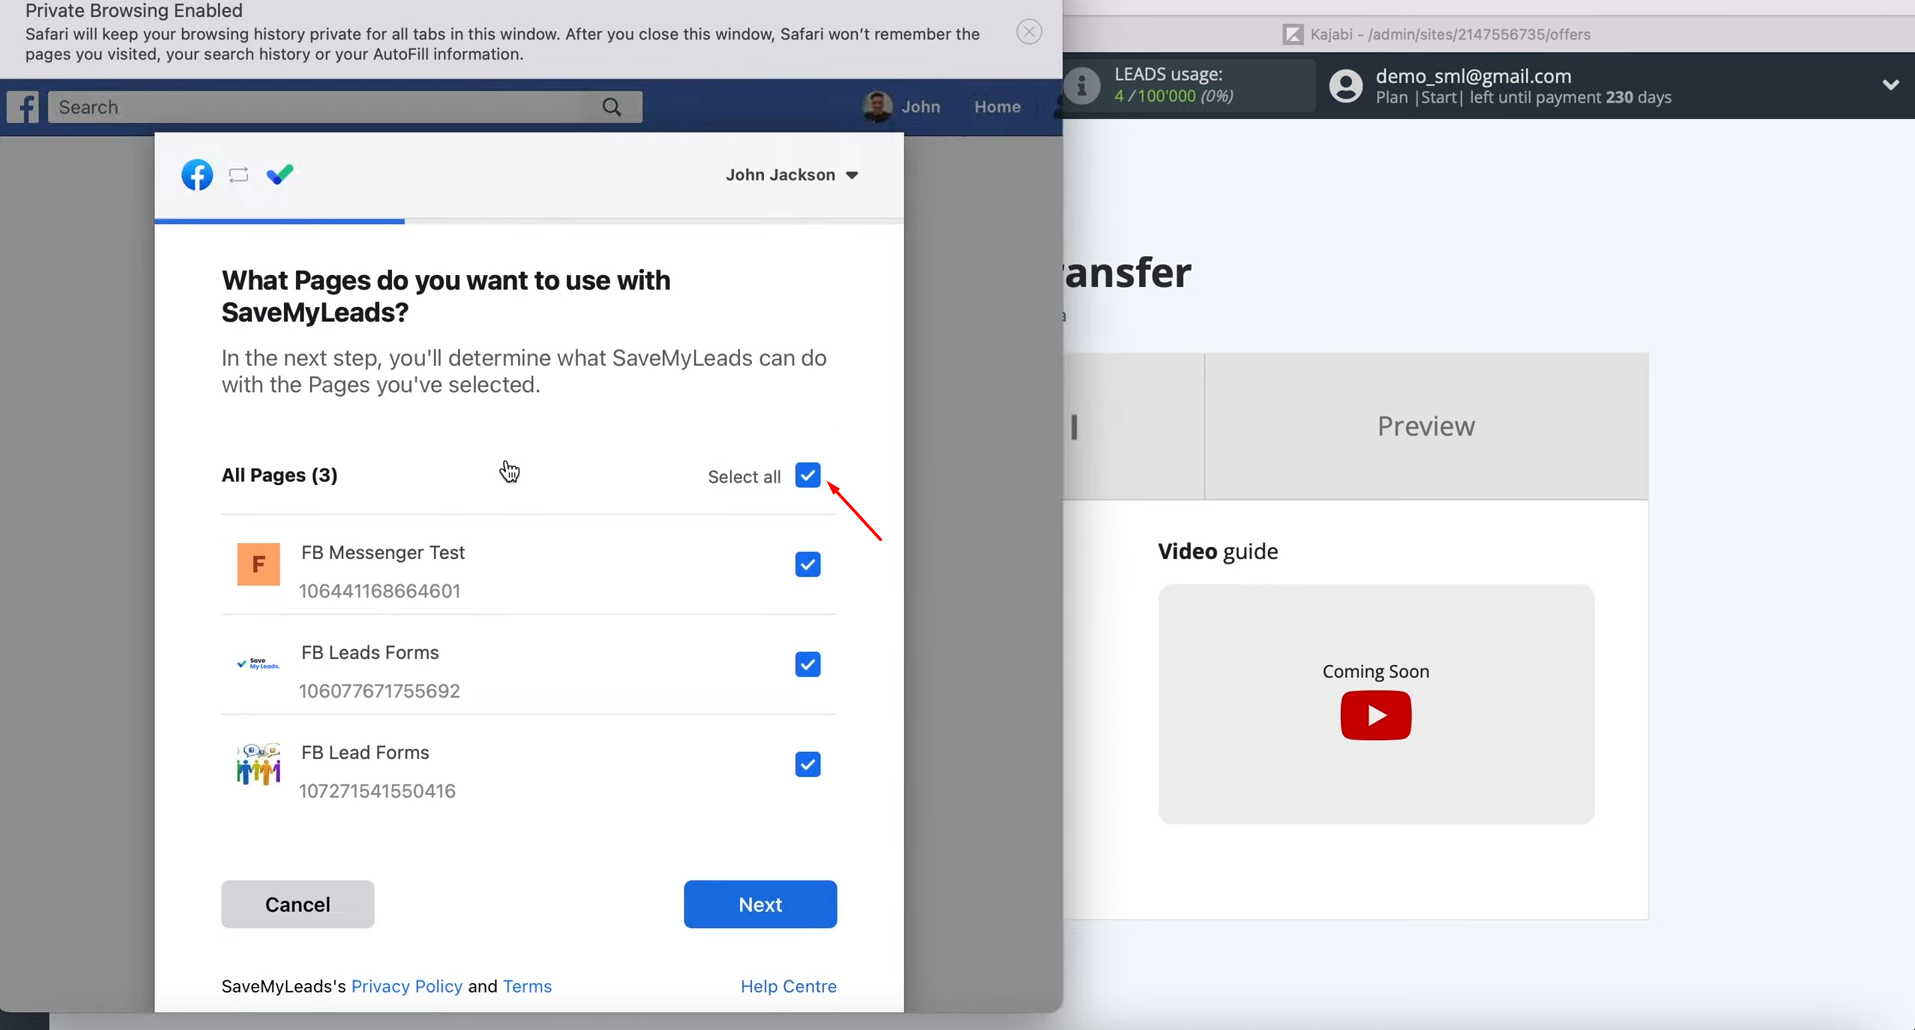The width and height of the screenshot is (1915, 1030).
Task: Toggle the Select all checkbox
Action: (808, 475)
